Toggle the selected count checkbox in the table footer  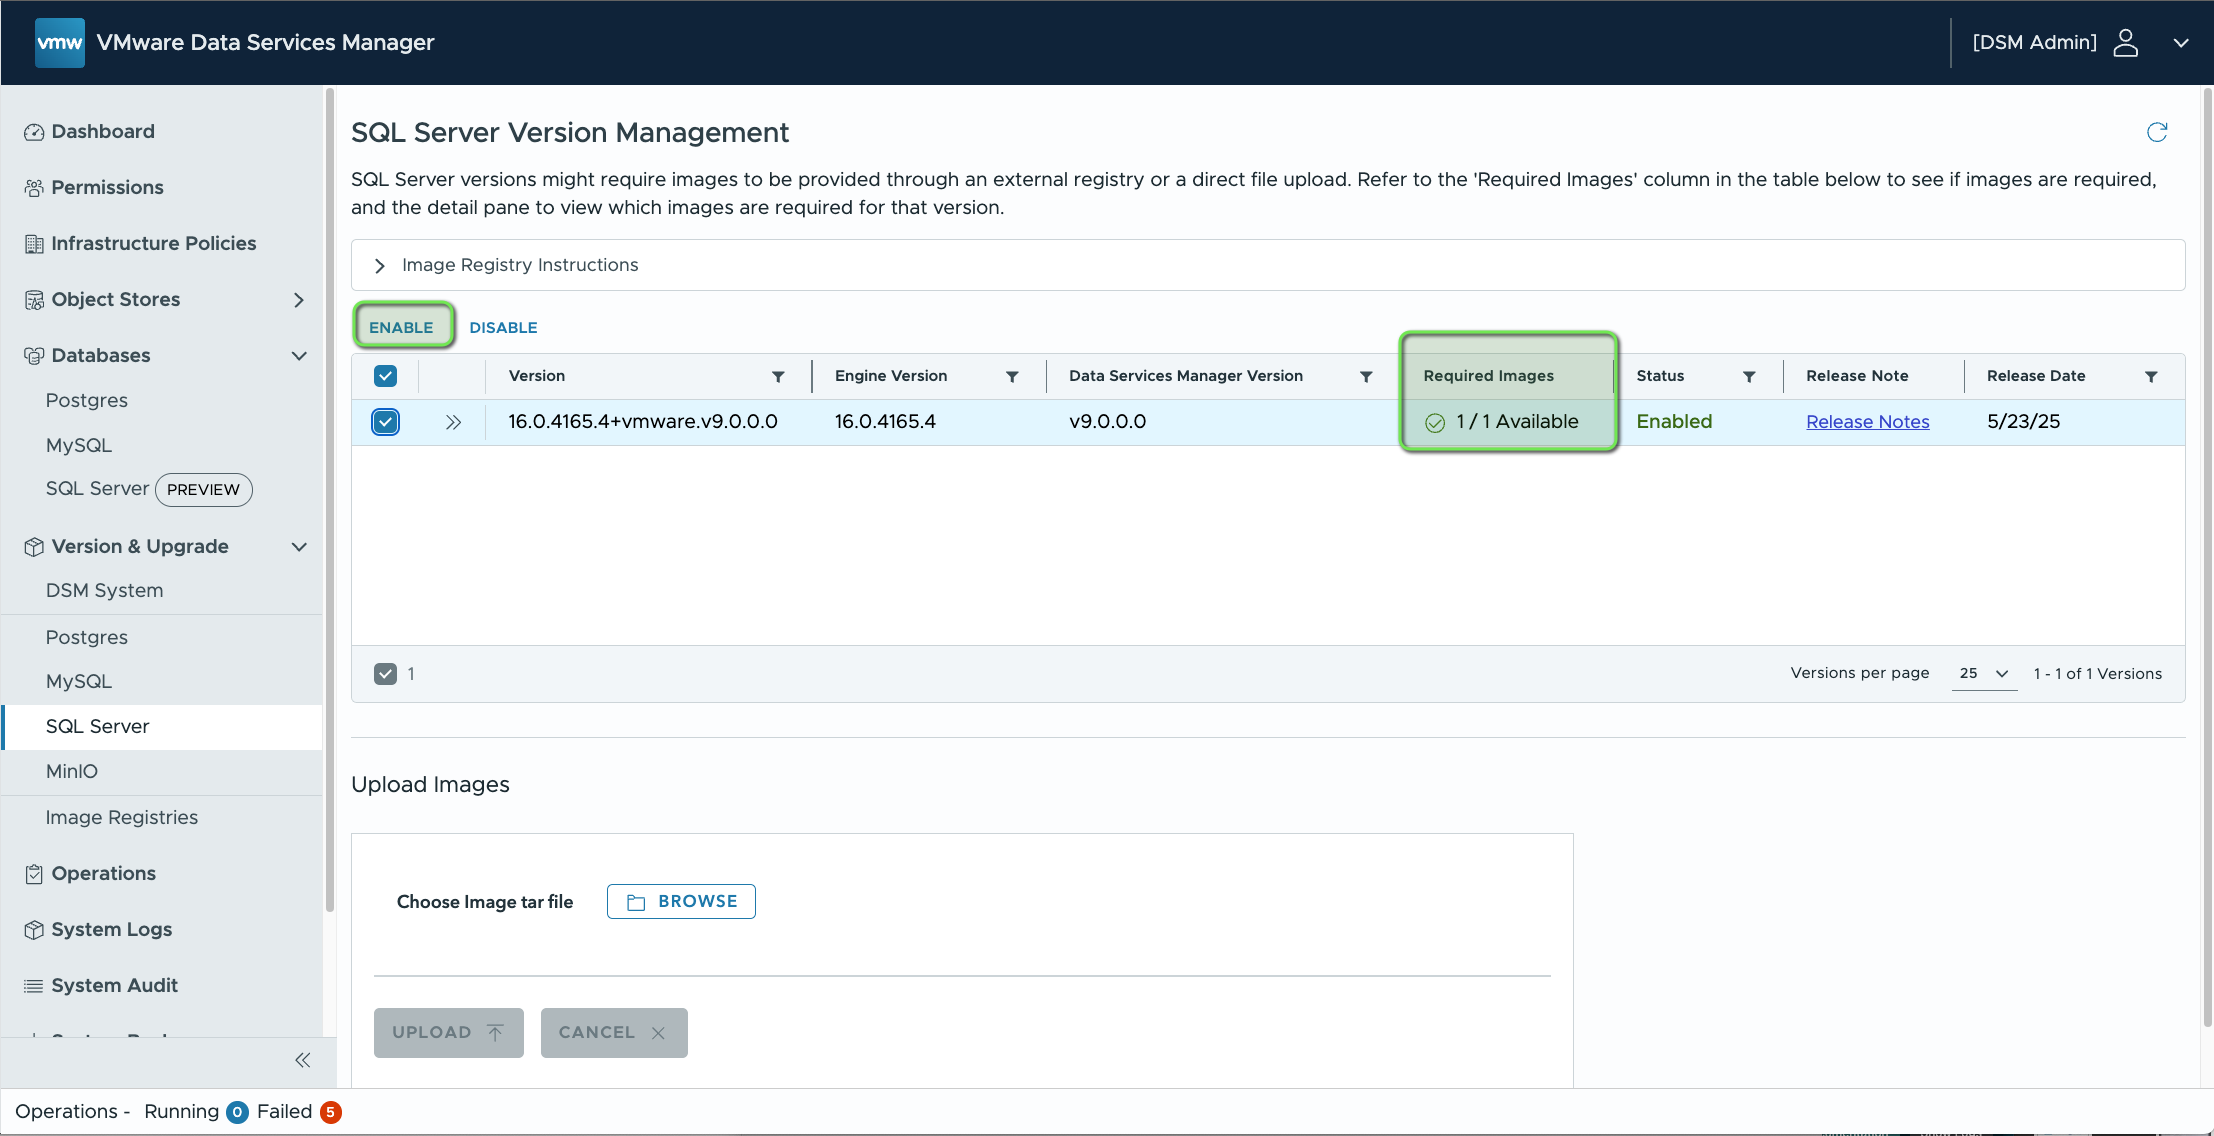(385, 674)
